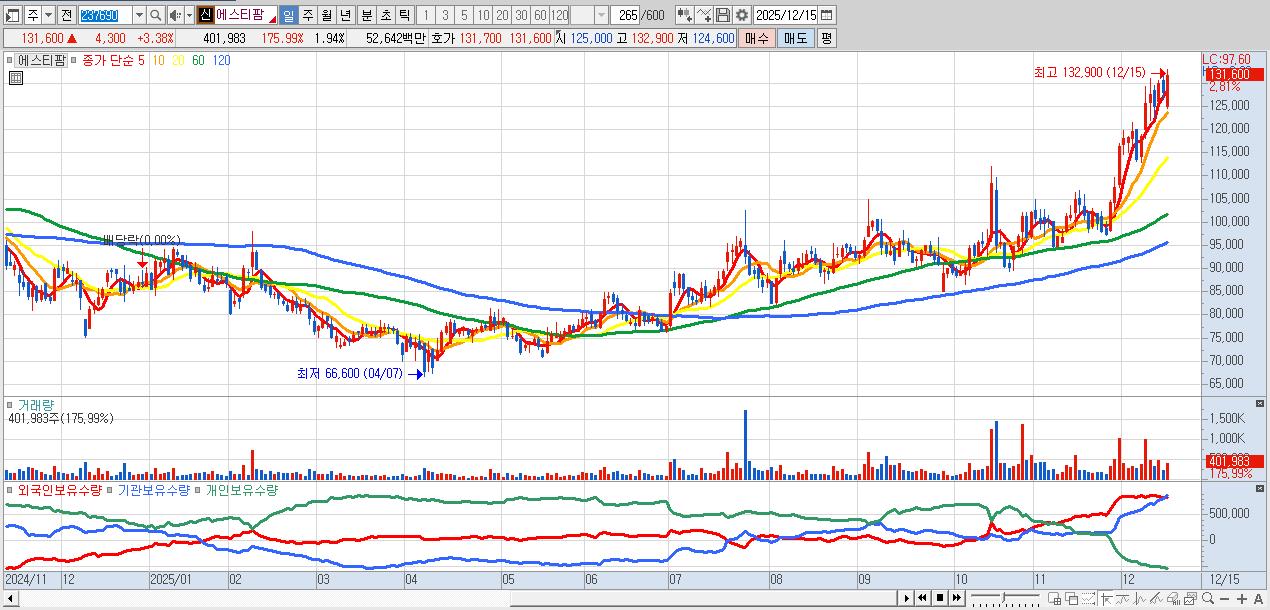Select the 30 interval button

tap(521, 15)
